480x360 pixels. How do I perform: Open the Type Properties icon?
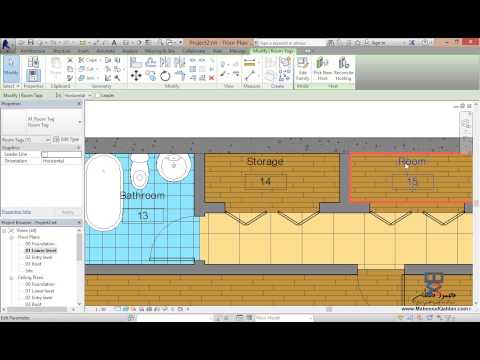click(33, 62)
